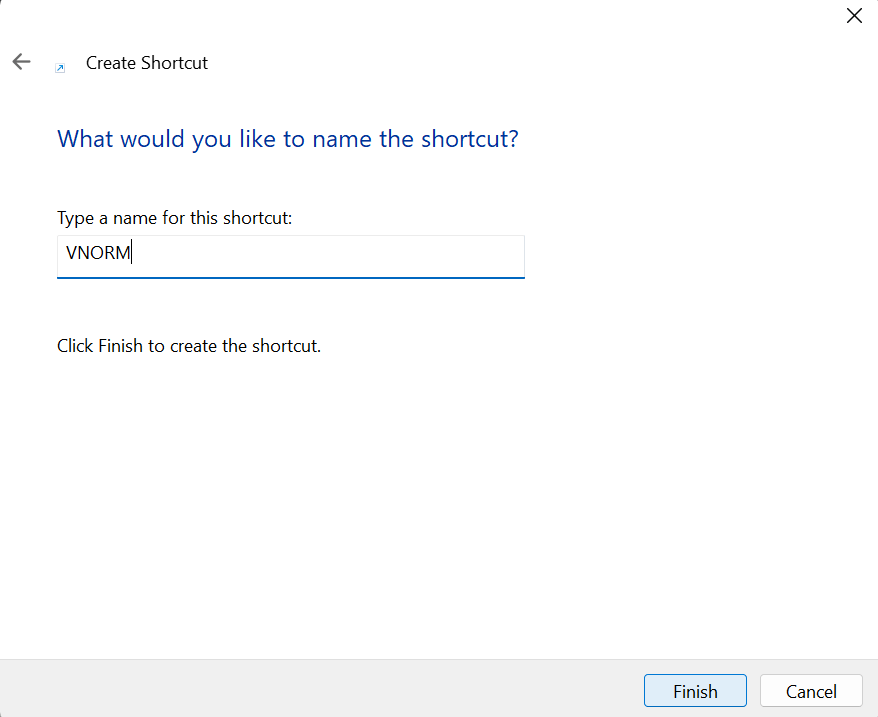Click the blank white area below instructions
The height and width of the screenshot is (717, 878).
(437, 504)
